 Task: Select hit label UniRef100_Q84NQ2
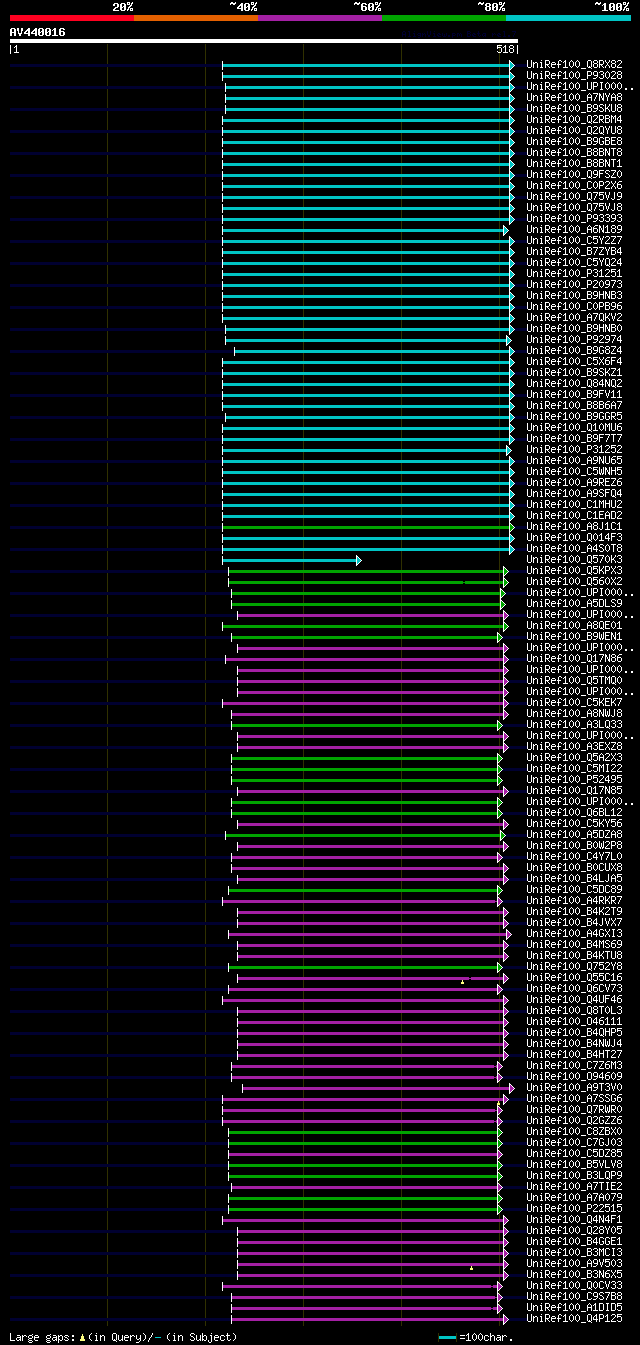click(x=574, y=383)
